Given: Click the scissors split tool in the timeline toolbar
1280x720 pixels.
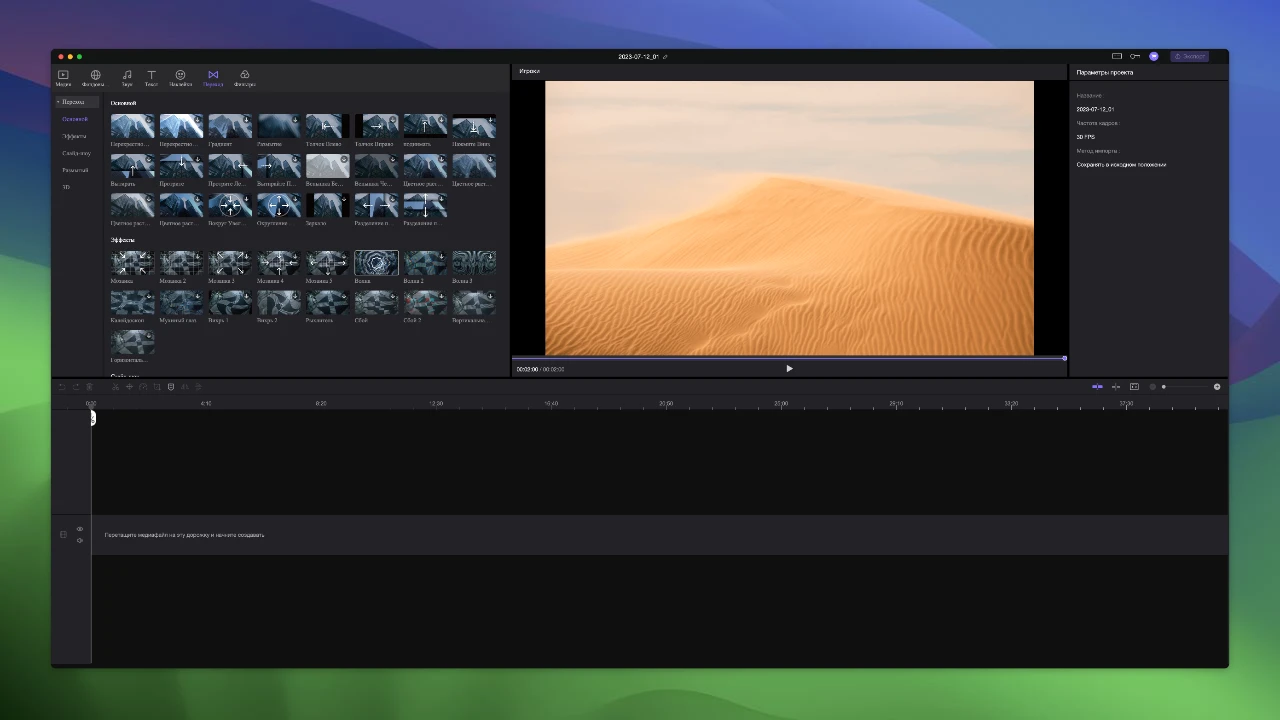Looking at the screenshot, I should pos(115,387).
